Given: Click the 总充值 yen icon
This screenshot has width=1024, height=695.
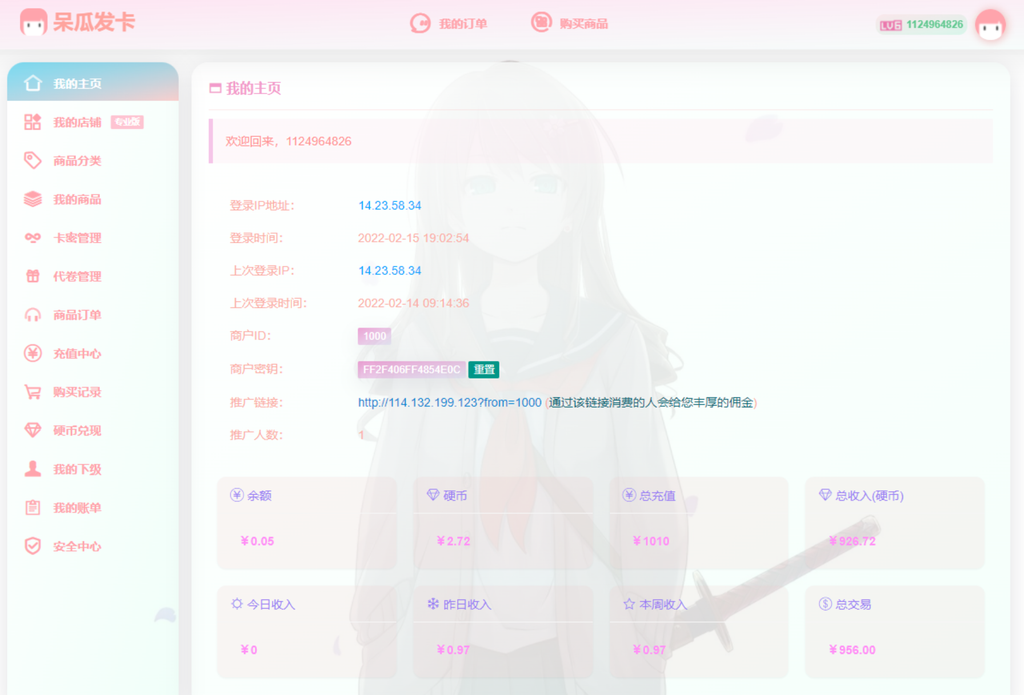Looking at the screenshot, I should coord(629,495).
